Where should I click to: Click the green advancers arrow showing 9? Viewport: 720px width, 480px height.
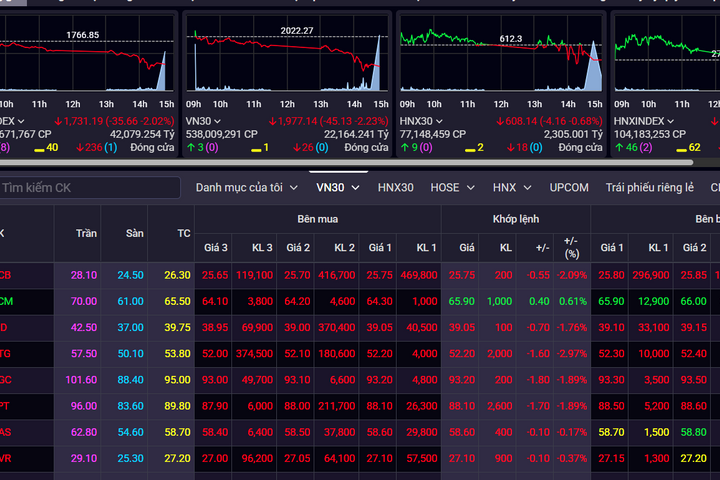coord(404,148)
